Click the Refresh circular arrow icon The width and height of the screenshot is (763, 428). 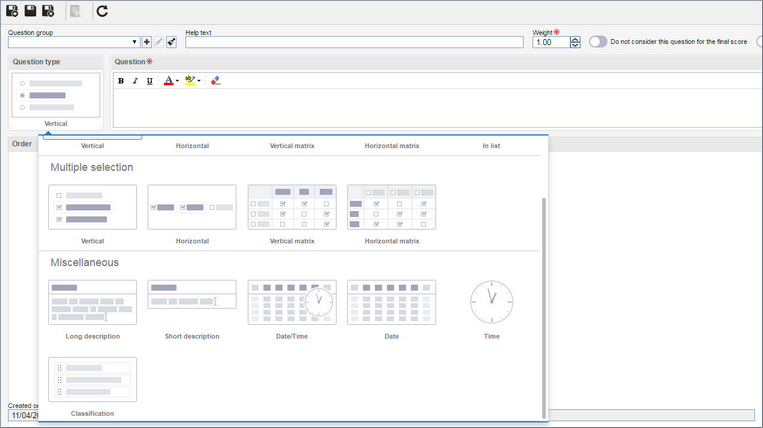[x=102, y=11]
